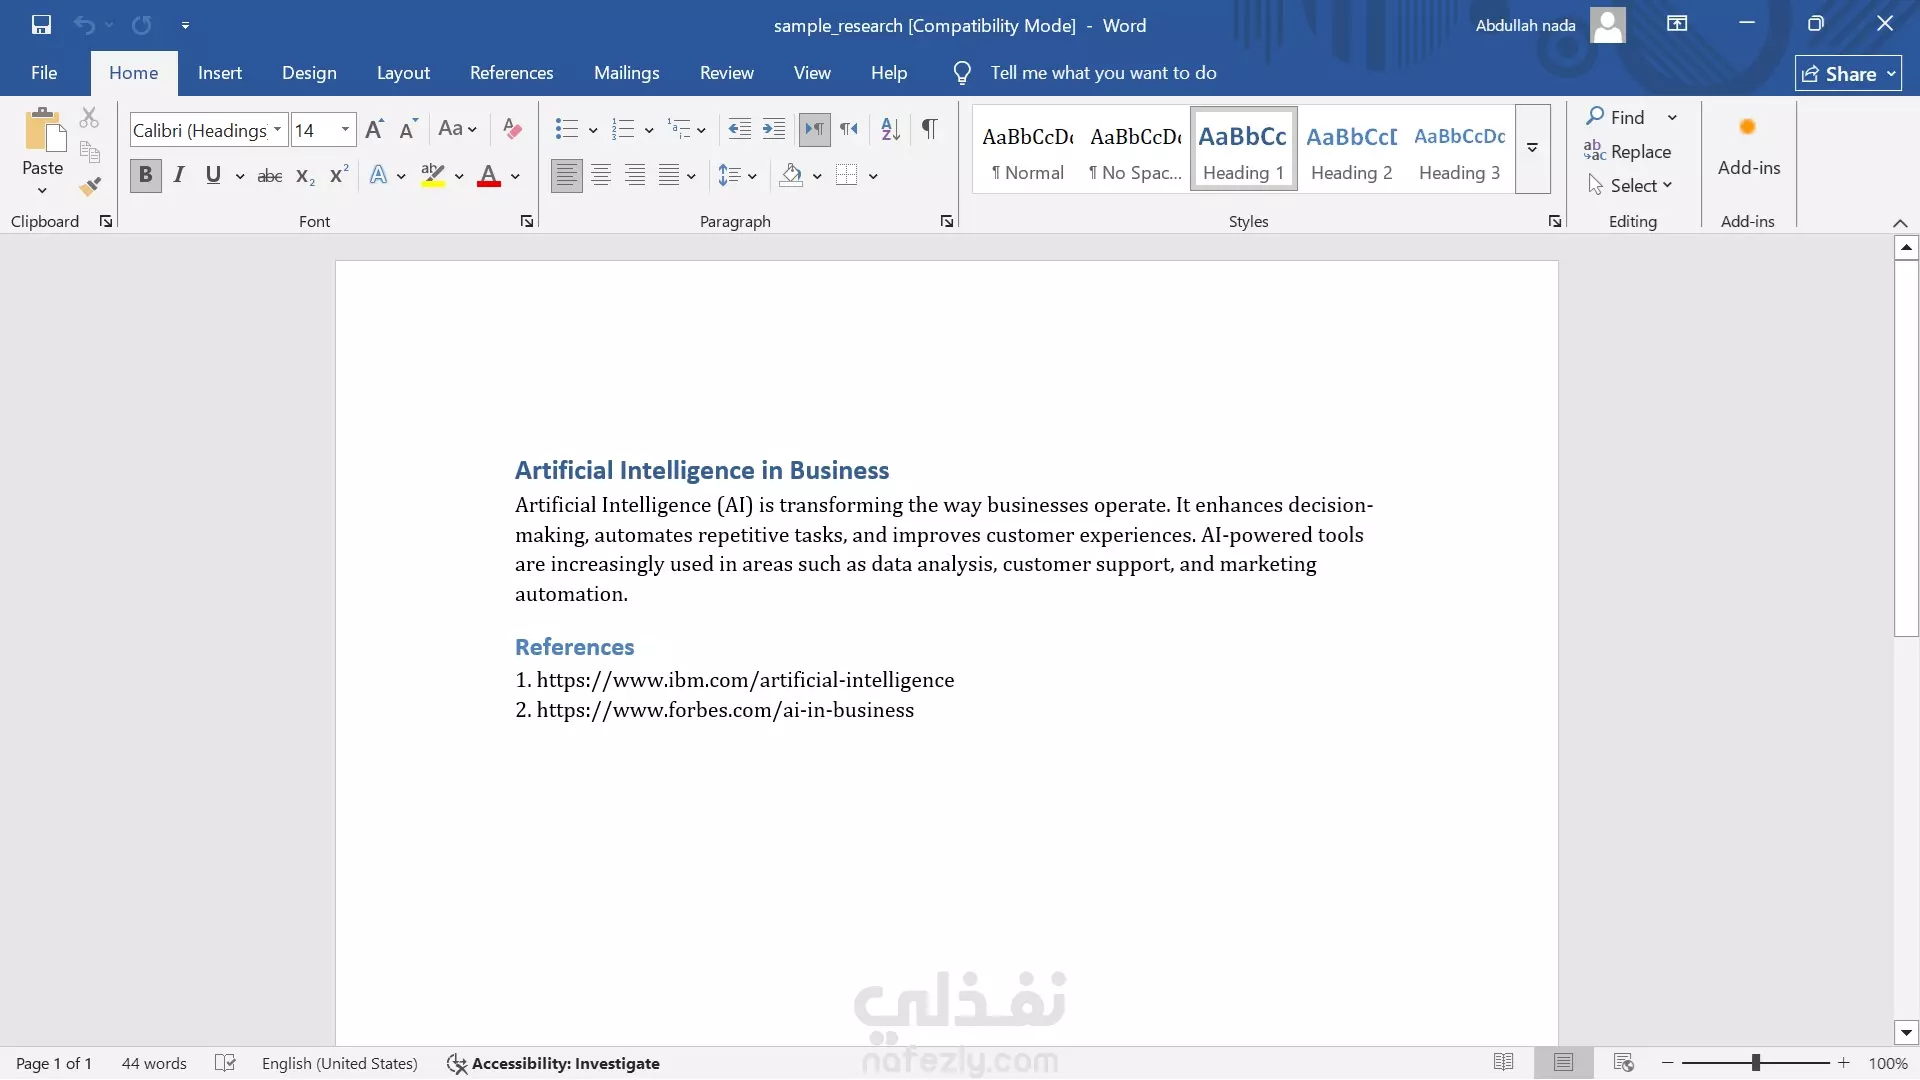Switch to the Layout tab
This screenshot has width=1920, height=1080.
(x=403, y=73)
